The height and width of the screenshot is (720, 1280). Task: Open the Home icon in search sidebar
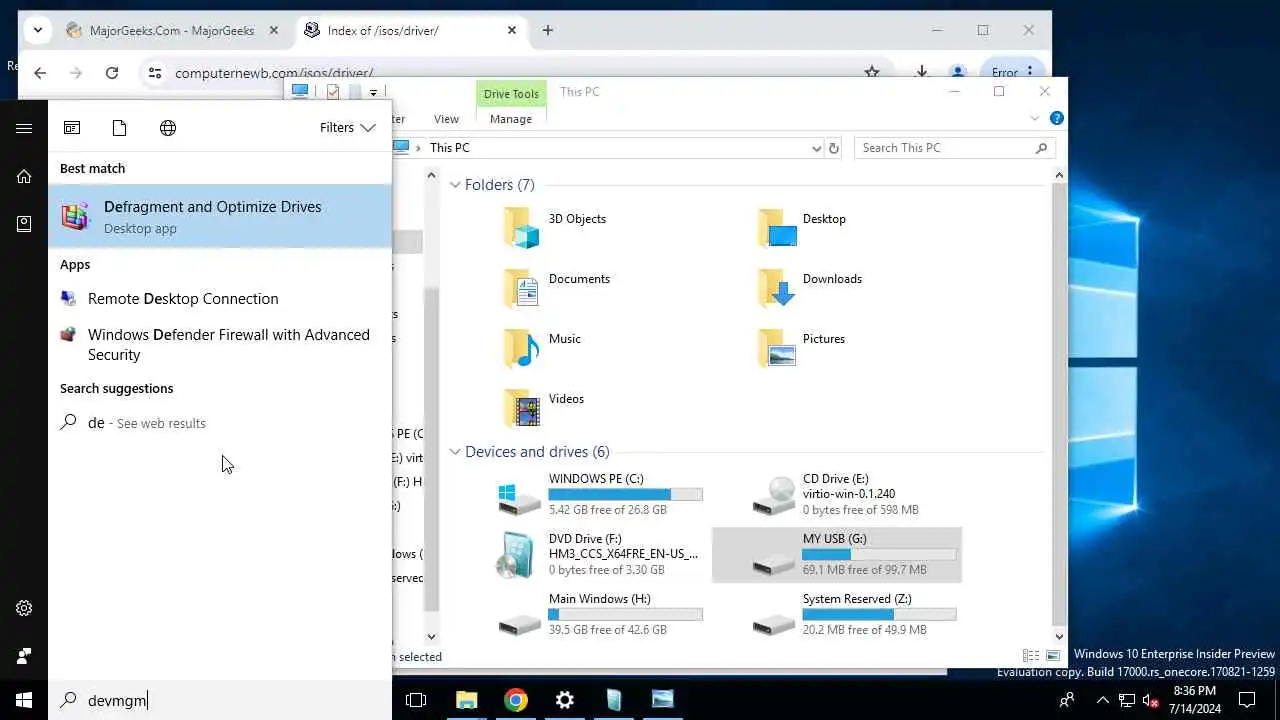click(24, 176)
